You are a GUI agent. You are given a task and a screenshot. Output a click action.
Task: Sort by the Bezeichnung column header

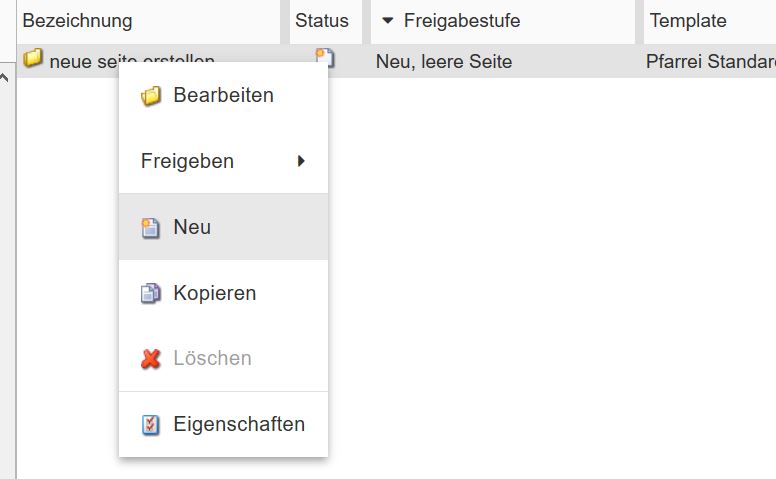pyautogui.click(x=77, y=21)
